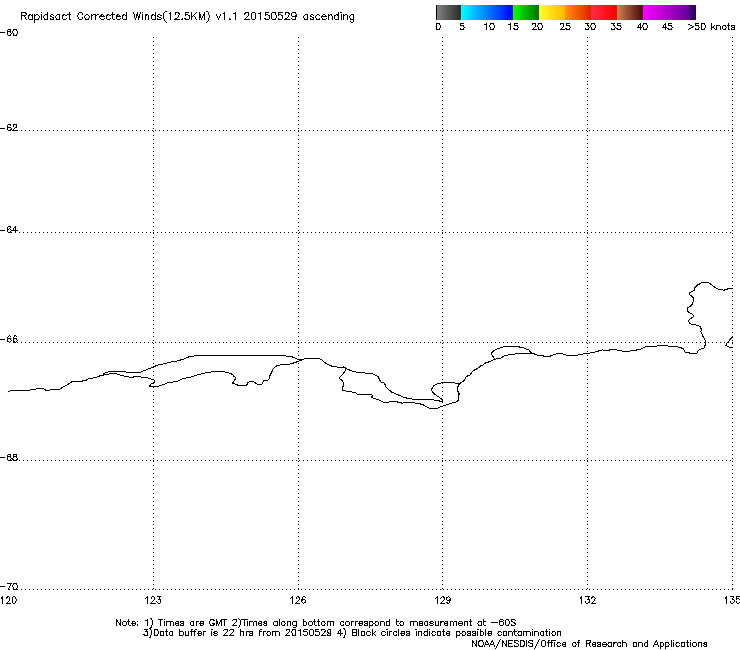Click the latitude label -68

(x=9, y=458)
